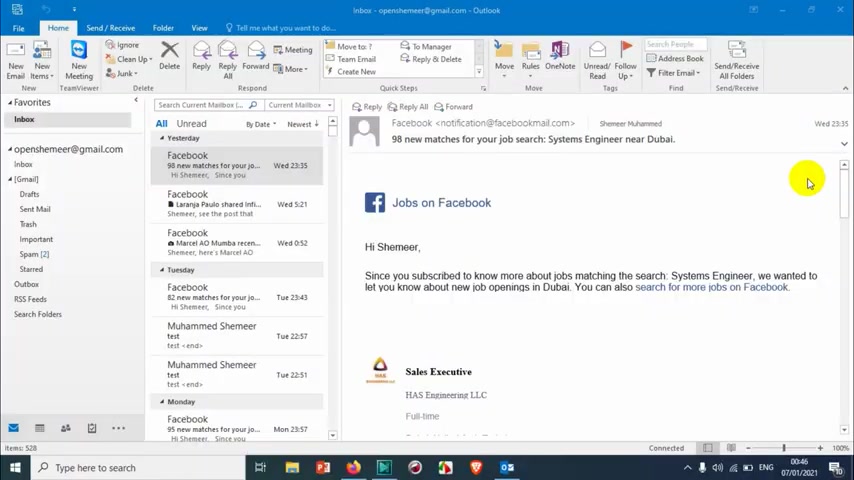Toggle Newest sort order

click(x=303, y=124)
